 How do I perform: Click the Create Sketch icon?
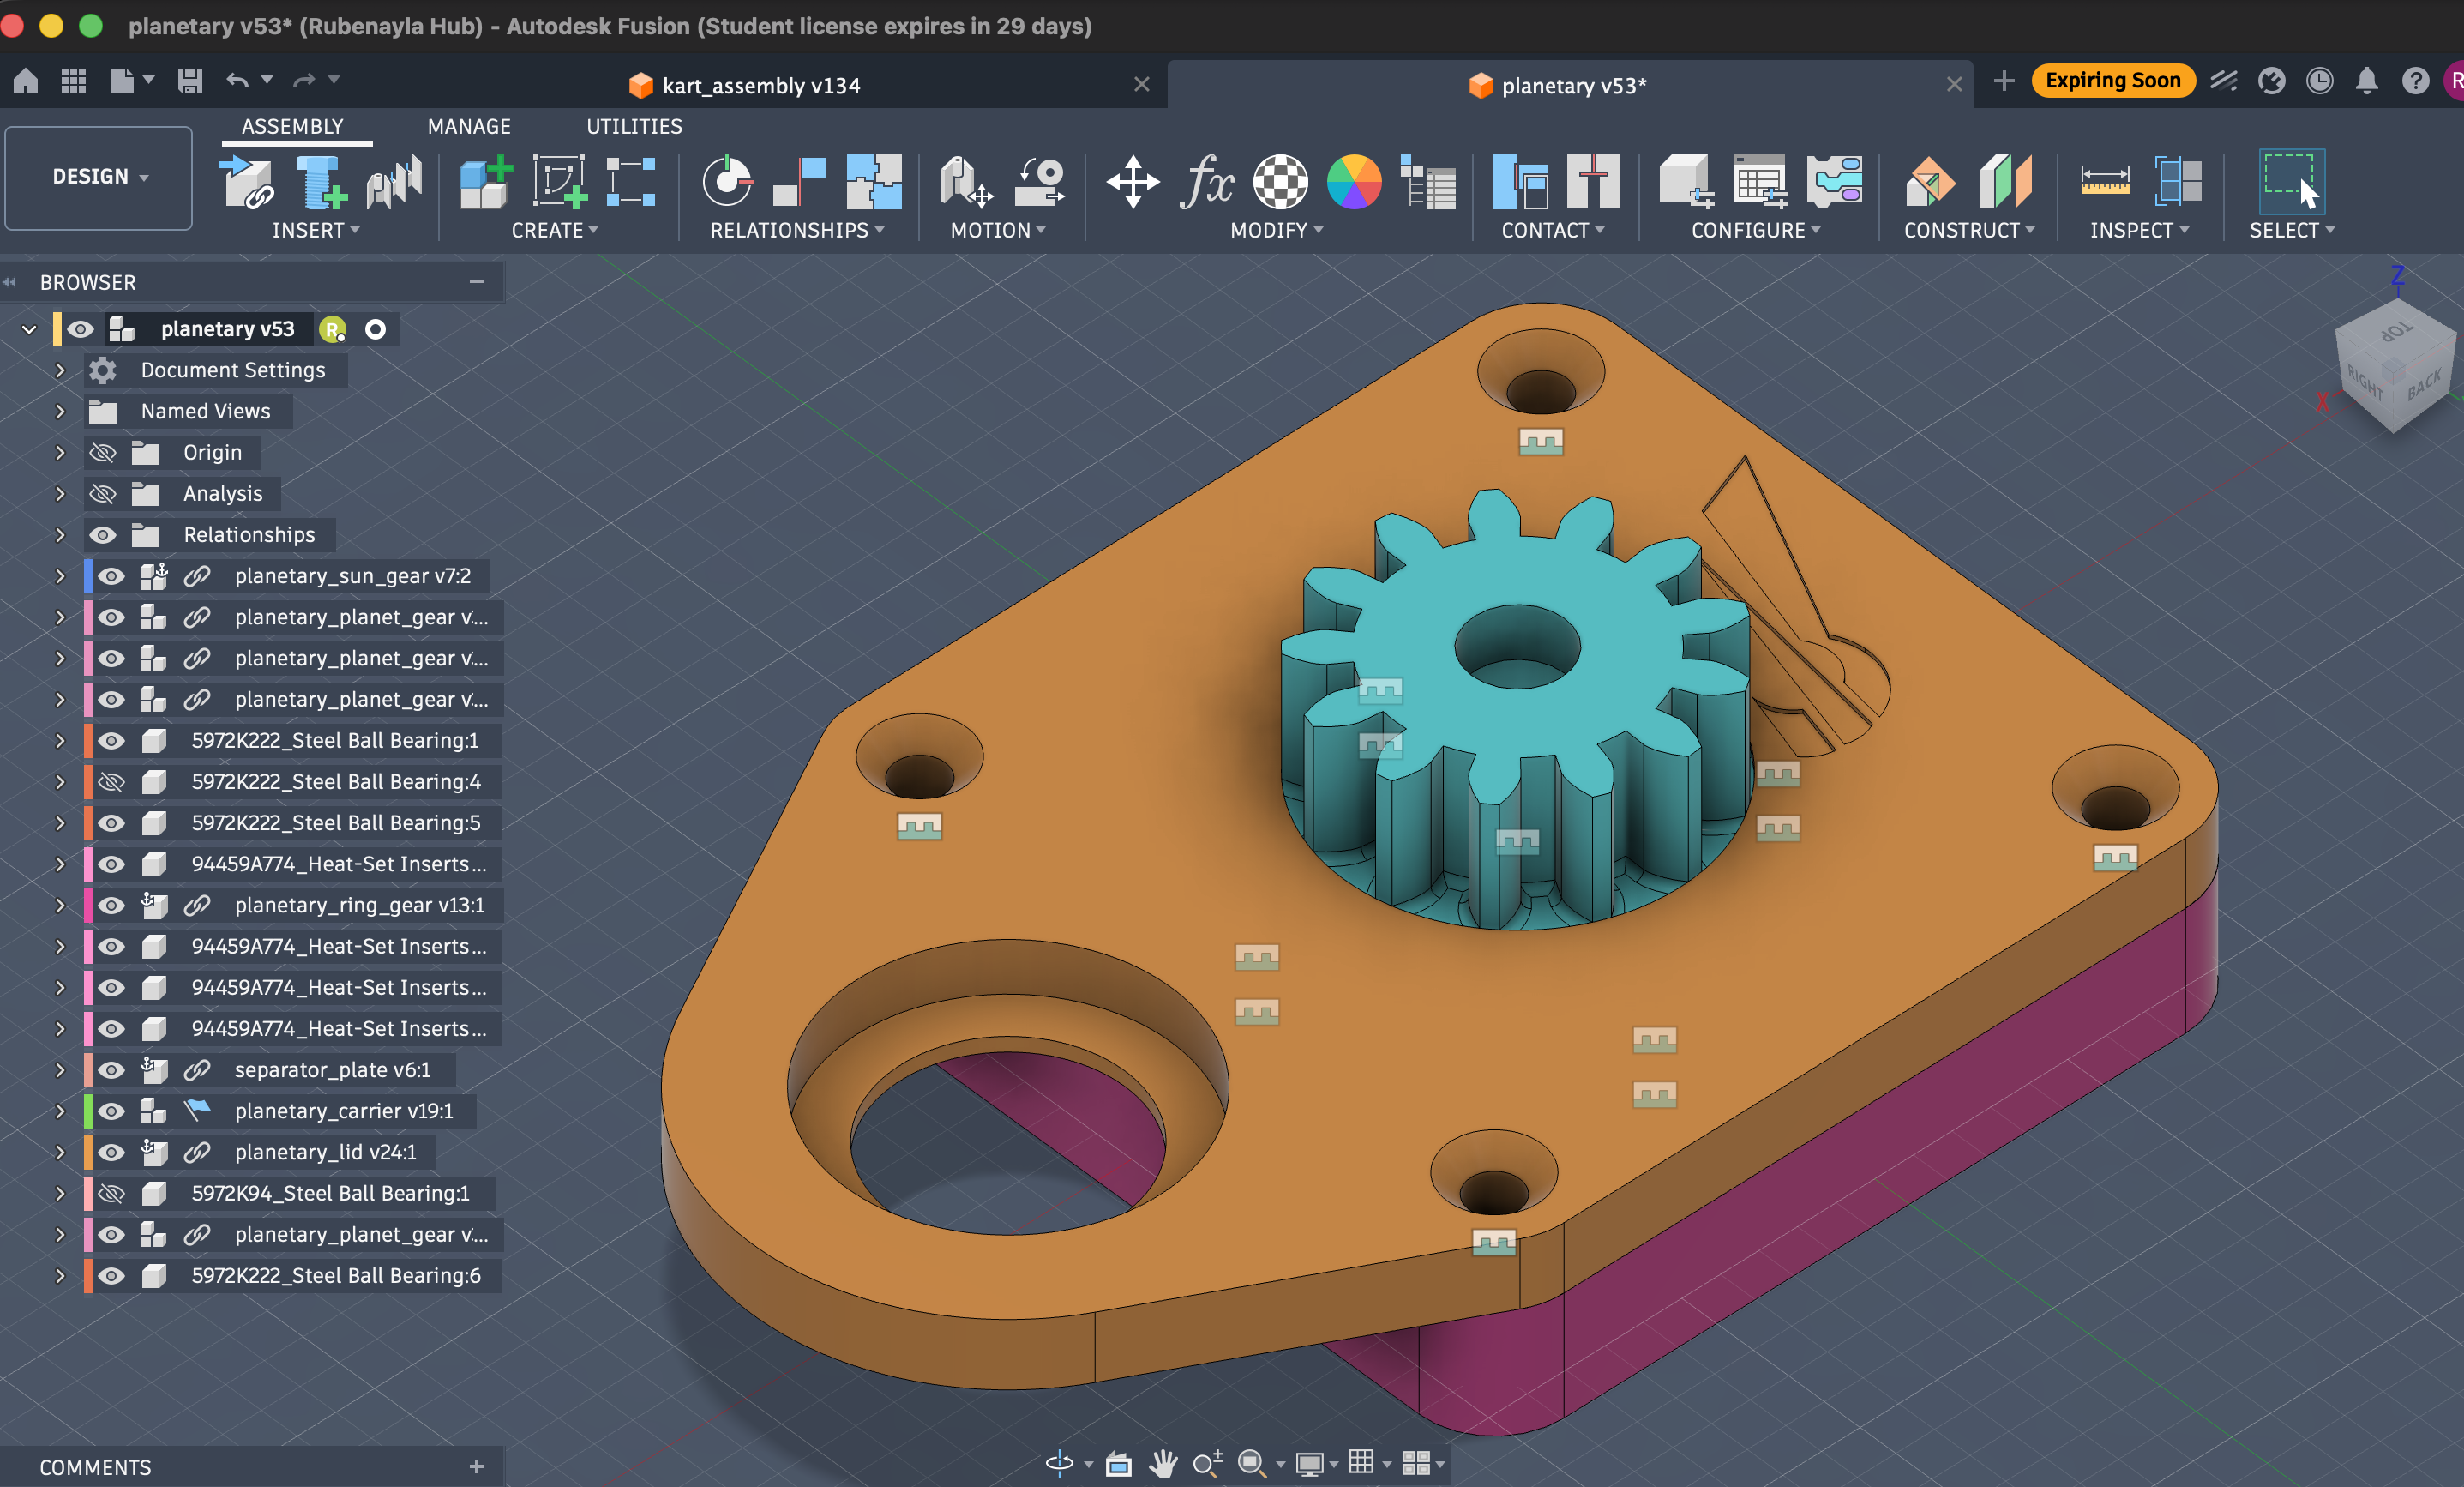pyautogui.click(x=558, y=182)
